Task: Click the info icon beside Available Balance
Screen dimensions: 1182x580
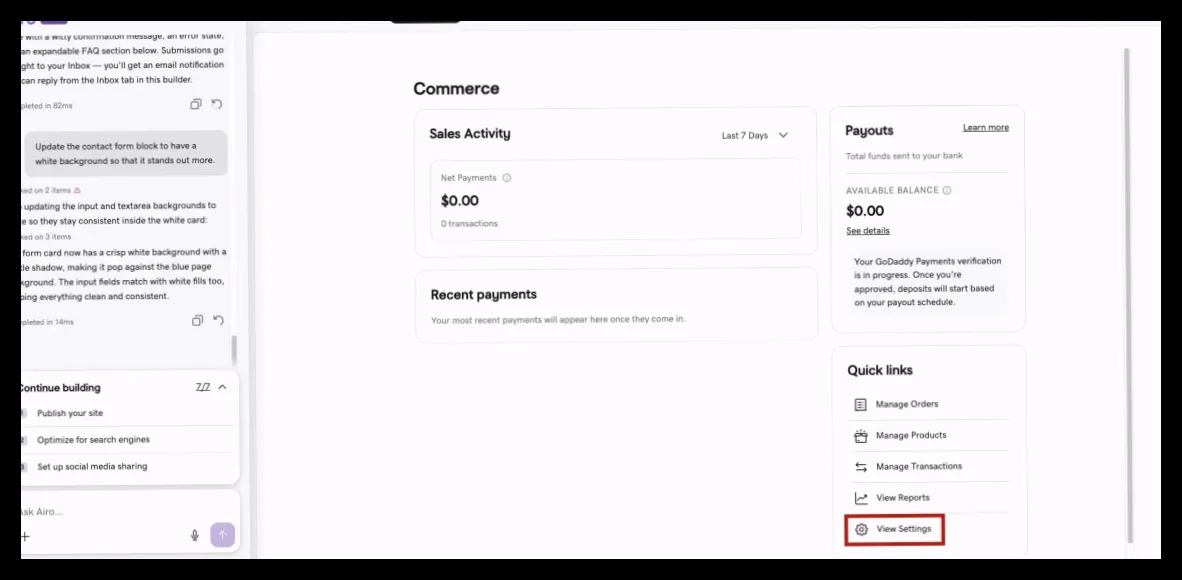Action: (947, 191)
